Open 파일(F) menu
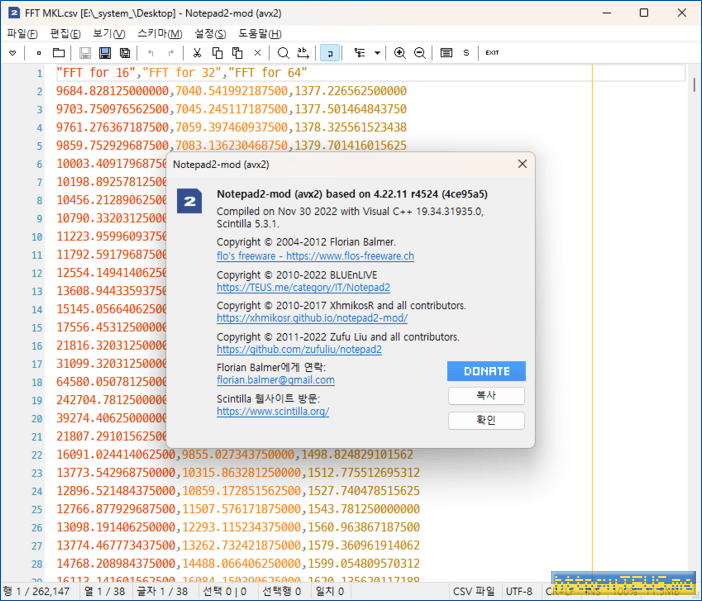Screen dimensions: 702x601 [22, 34]
